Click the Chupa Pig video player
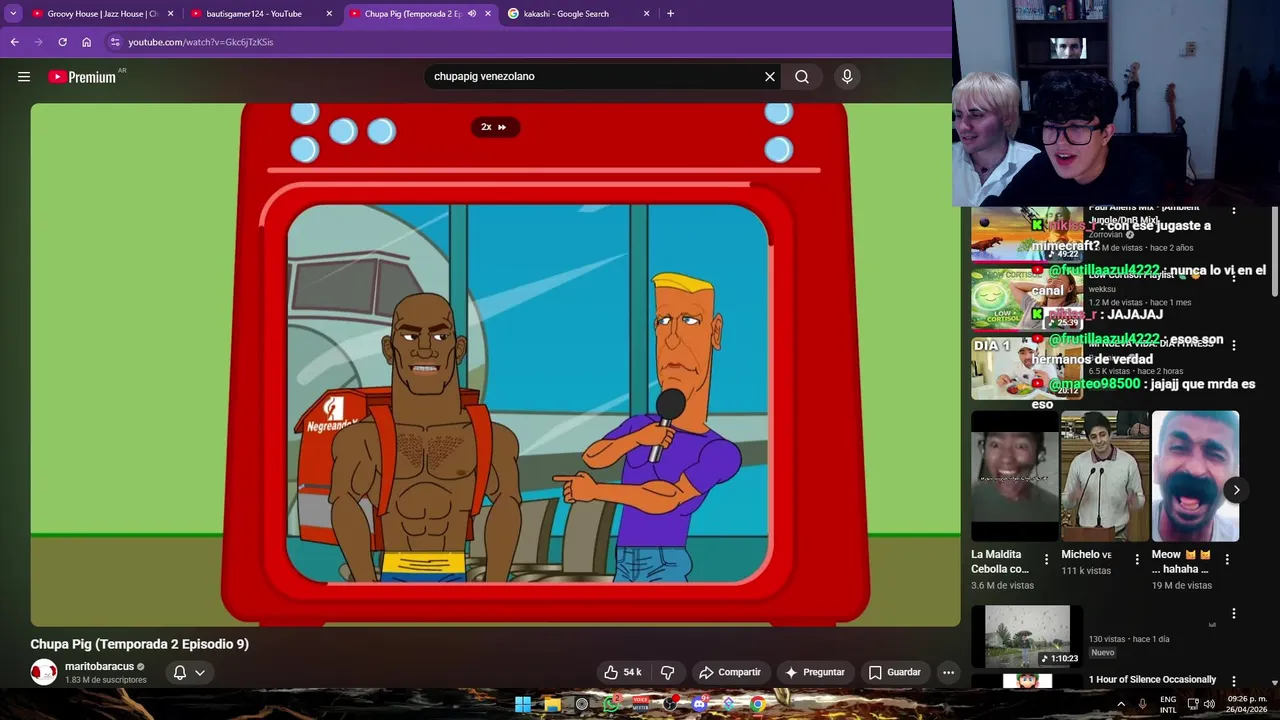 point(495,365)
